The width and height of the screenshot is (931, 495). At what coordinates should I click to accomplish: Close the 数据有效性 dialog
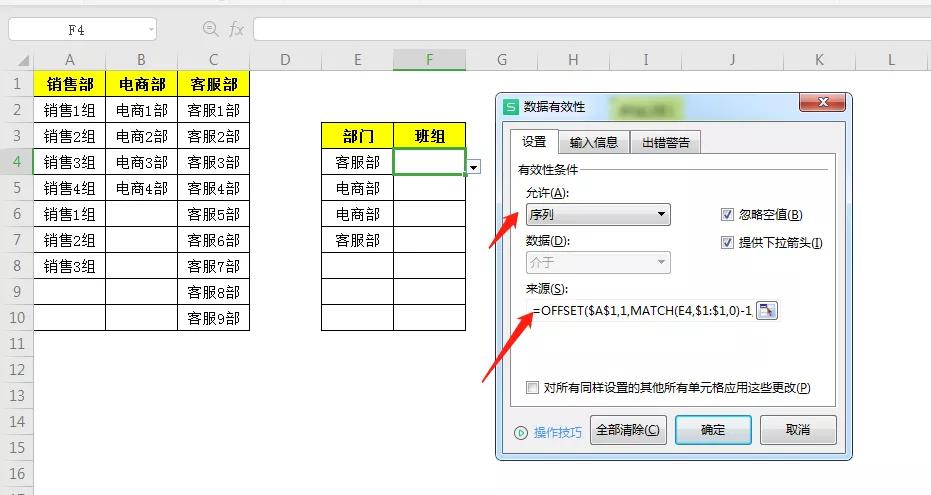point(822,102)
